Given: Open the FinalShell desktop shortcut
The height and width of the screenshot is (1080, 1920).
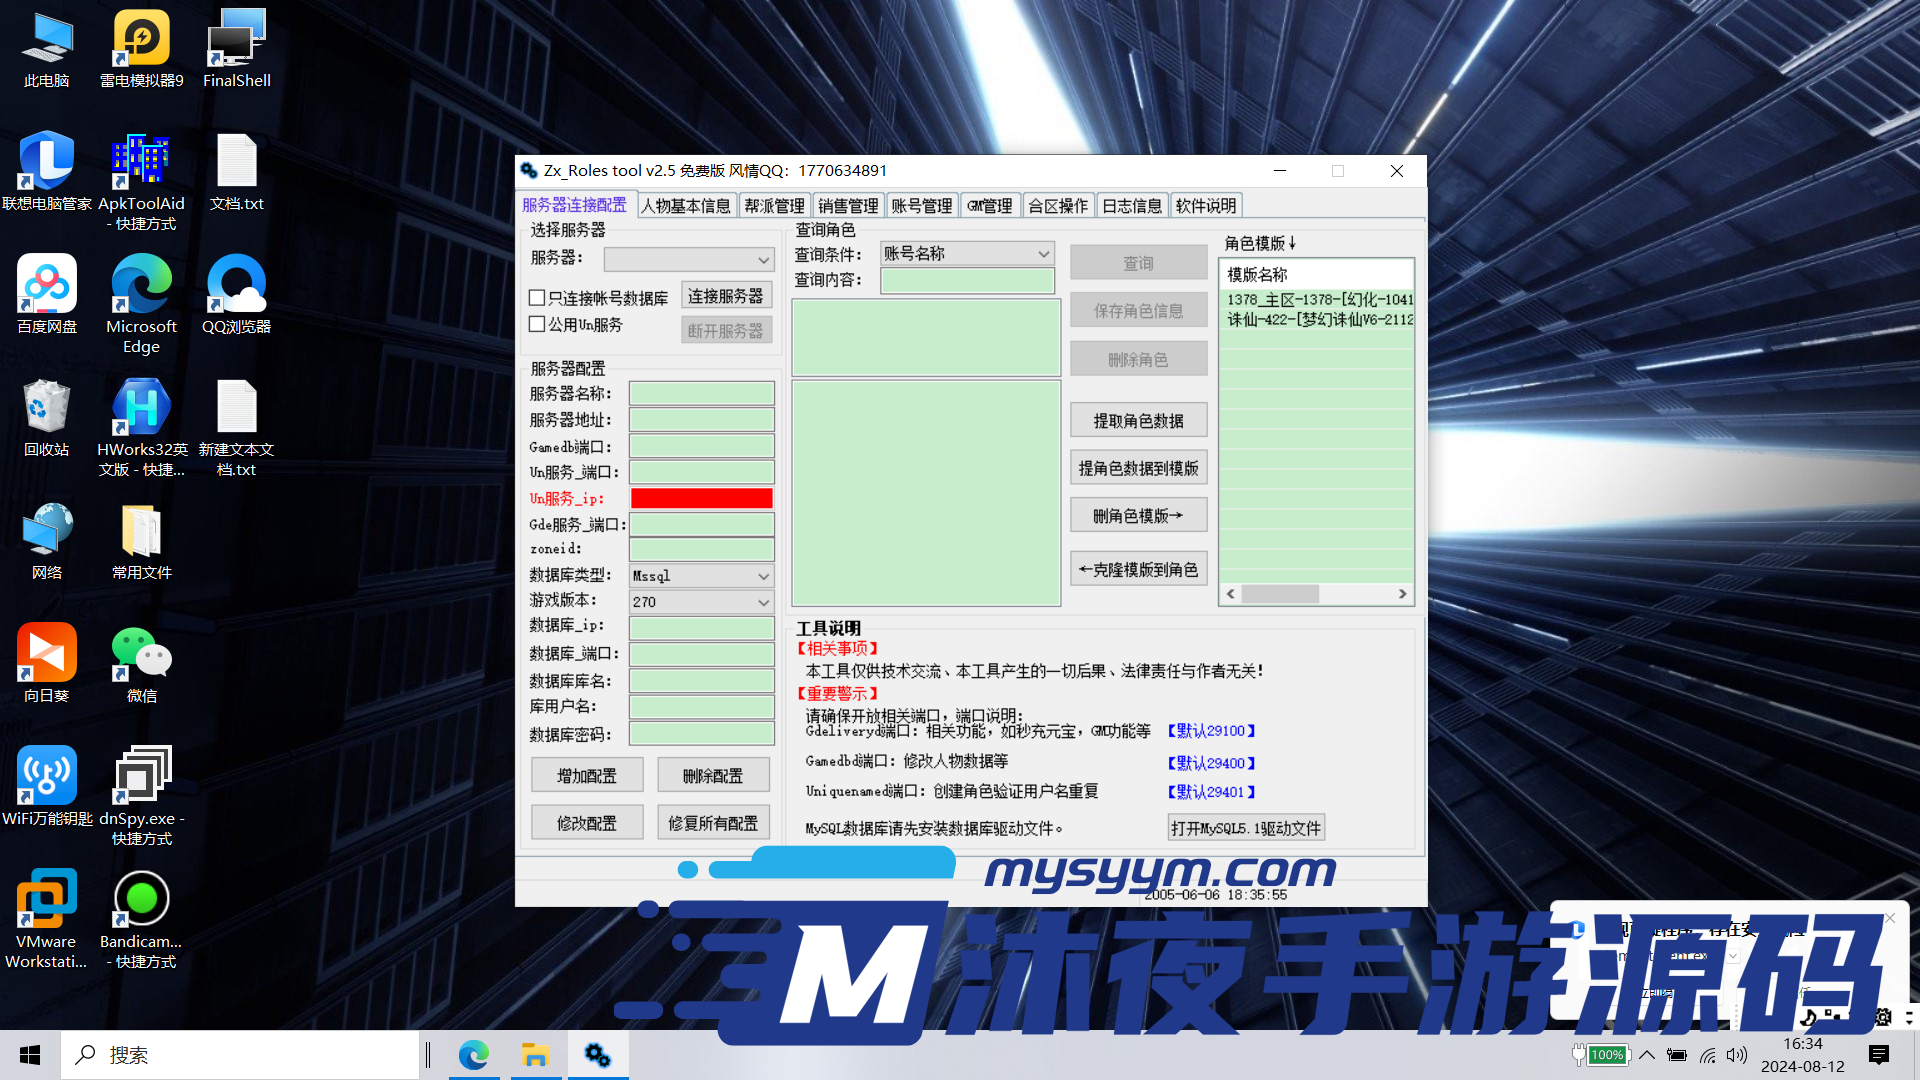Looking at the screenshot, I should coord(236,40).
